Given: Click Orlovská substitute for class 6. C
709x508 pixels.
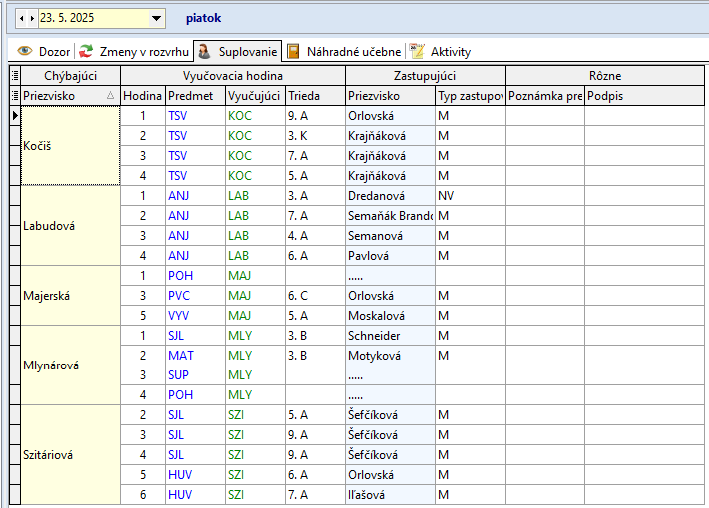Looking at the screenshot, I should pos(390,295).
